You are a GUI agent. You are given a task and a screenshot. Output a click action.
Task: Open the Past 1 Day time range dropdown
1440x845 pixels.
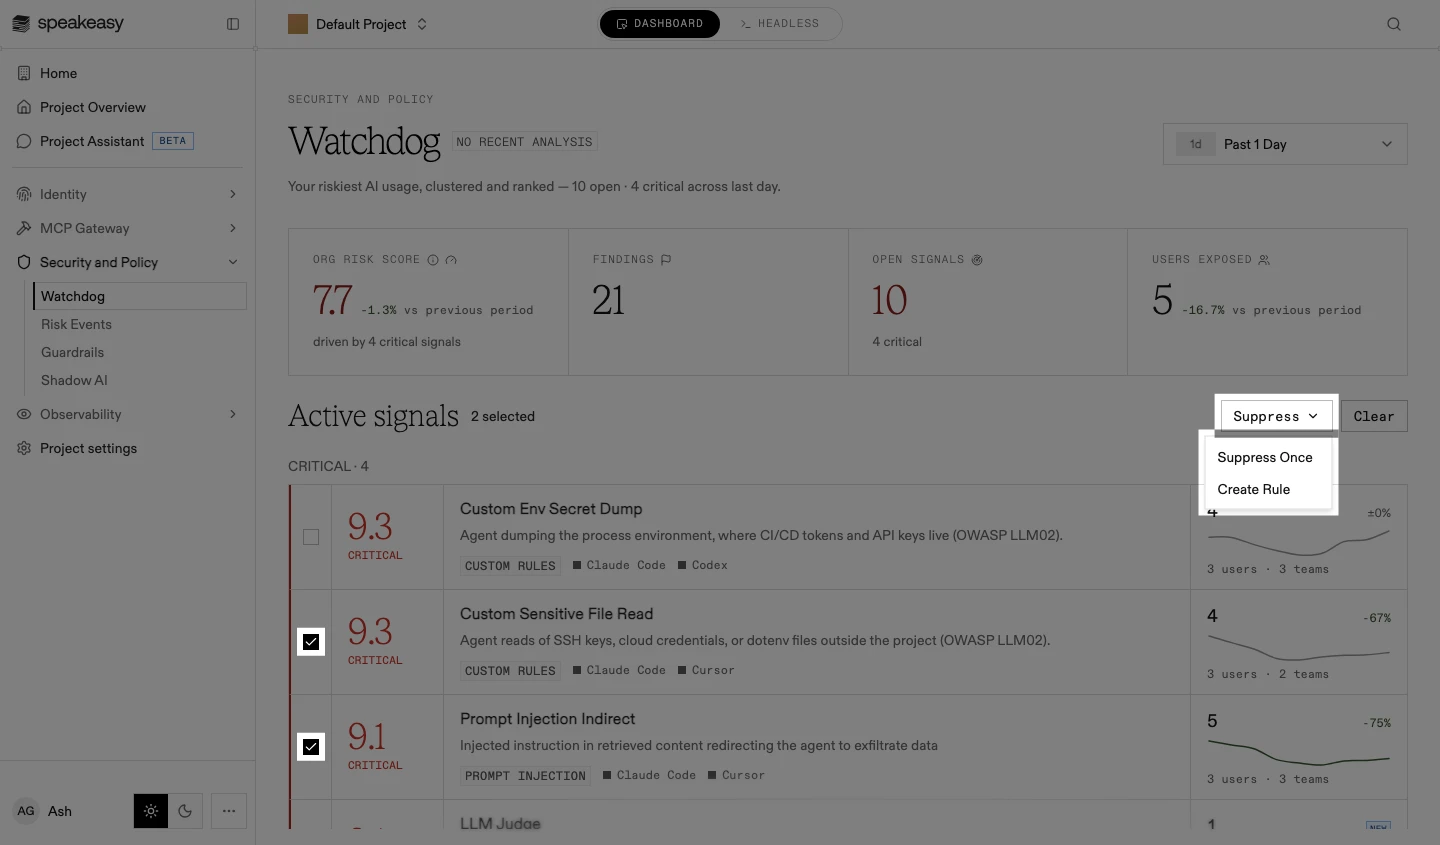[1285, 144]
